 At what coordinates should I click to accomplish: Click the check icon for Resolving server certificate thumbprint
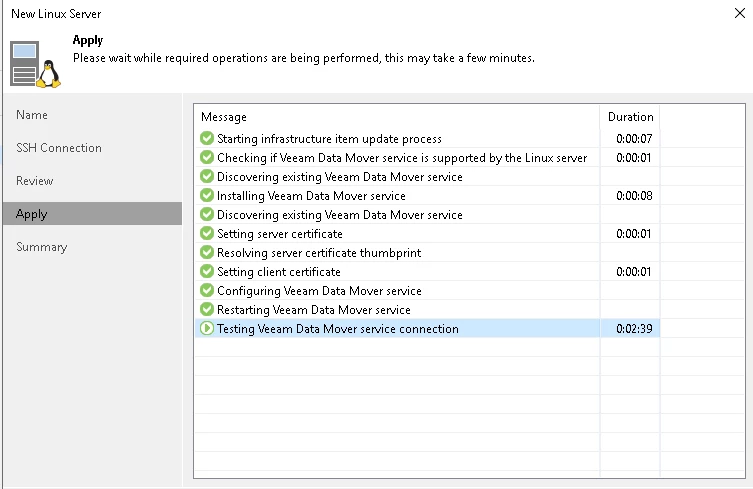click(207, 253)
